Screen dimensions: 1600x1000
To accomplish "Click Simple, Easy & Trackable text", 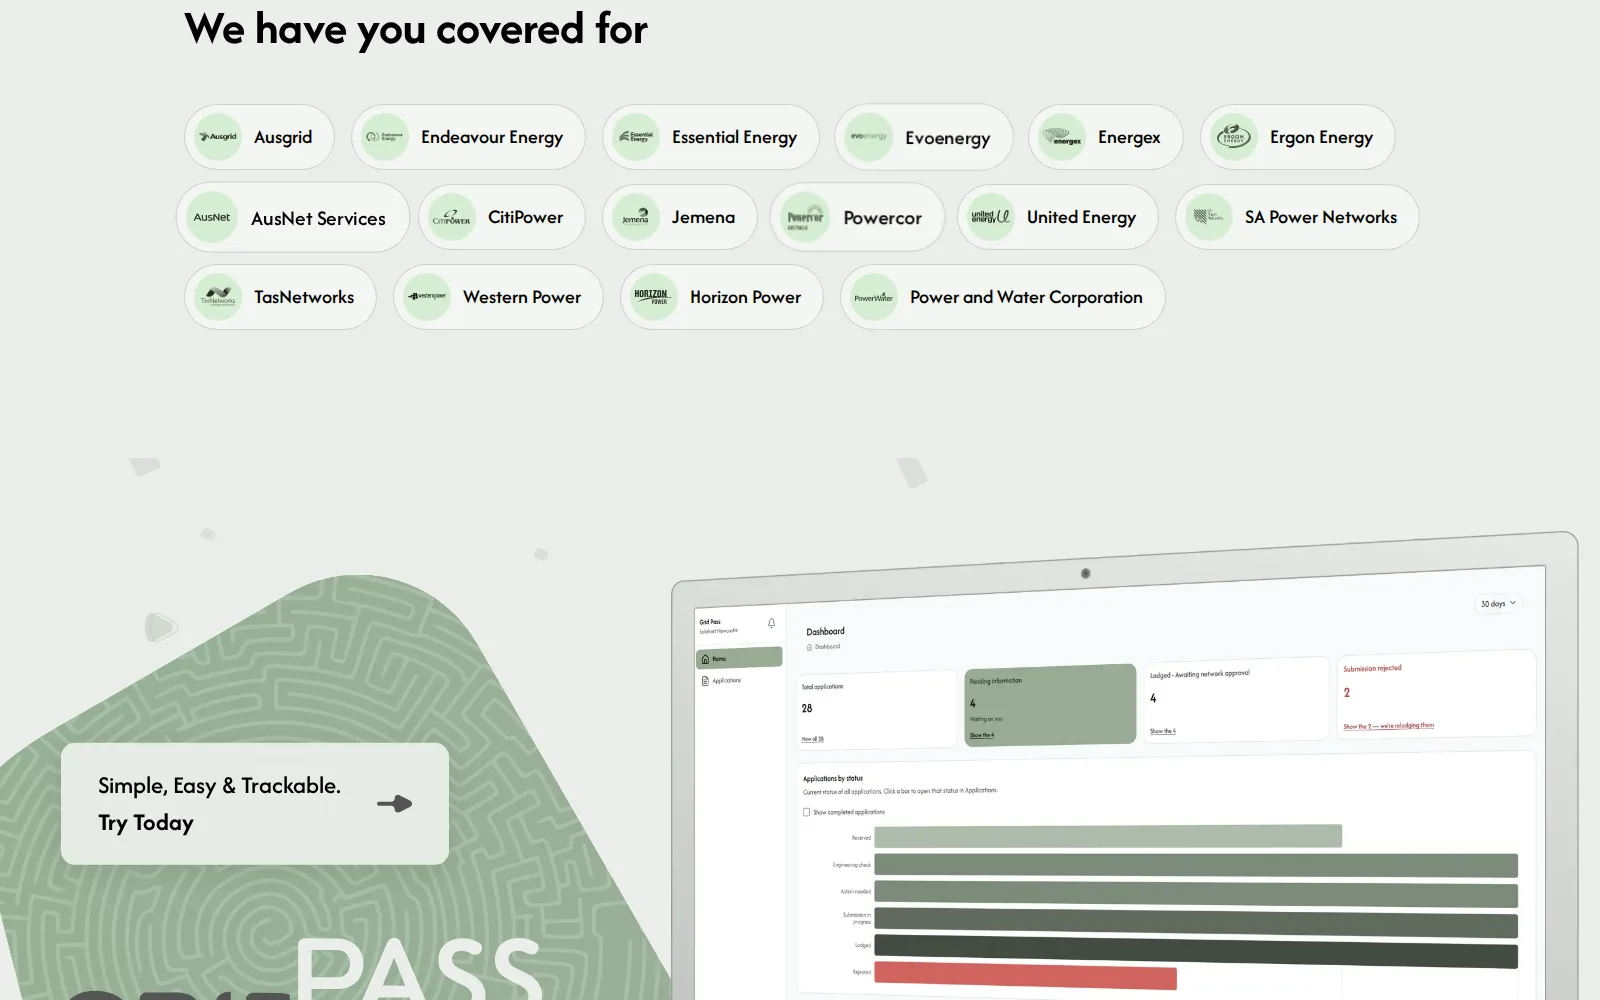I will [x=219, y=786].
